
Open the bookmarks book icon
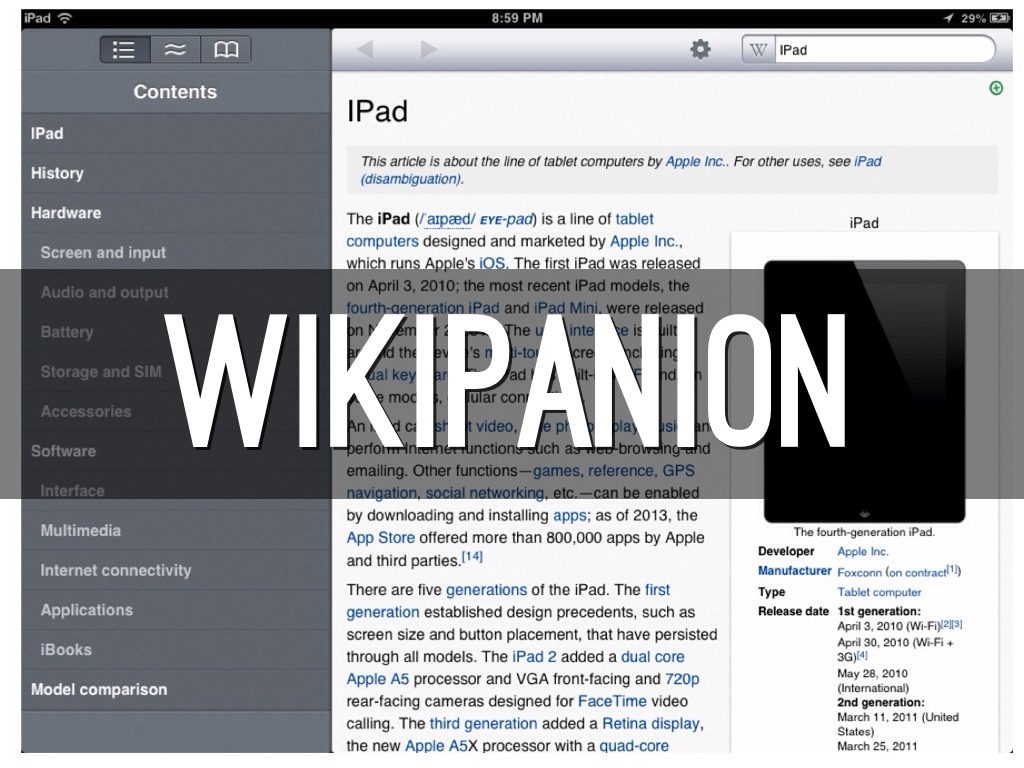pyautogui.click(x=226, y=50)
